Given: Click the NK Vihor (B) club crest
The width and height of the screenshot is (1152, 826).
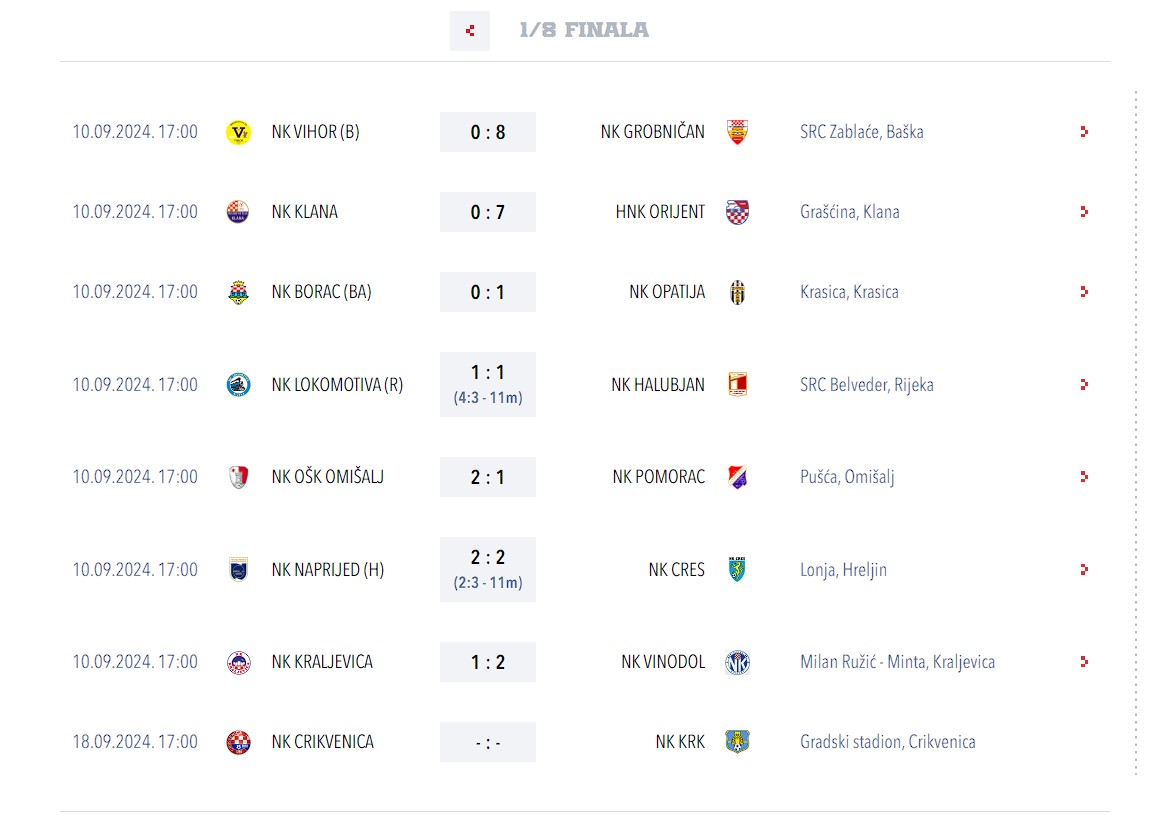Looking at the screenshot, I should (x=238, y=132).
